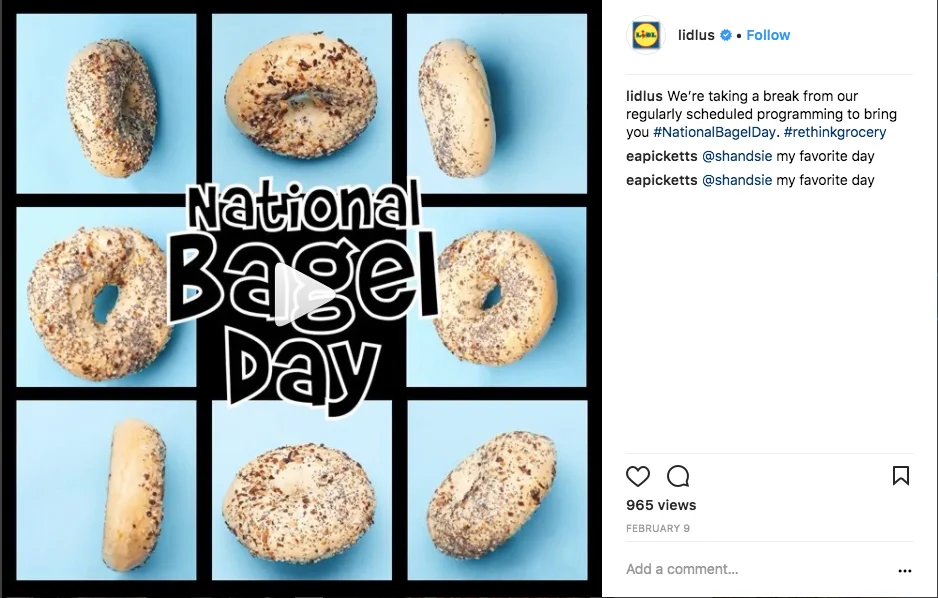Open the #rethinkgrocery hashtag
938x598 pixels.
click(x=834, y=132)
